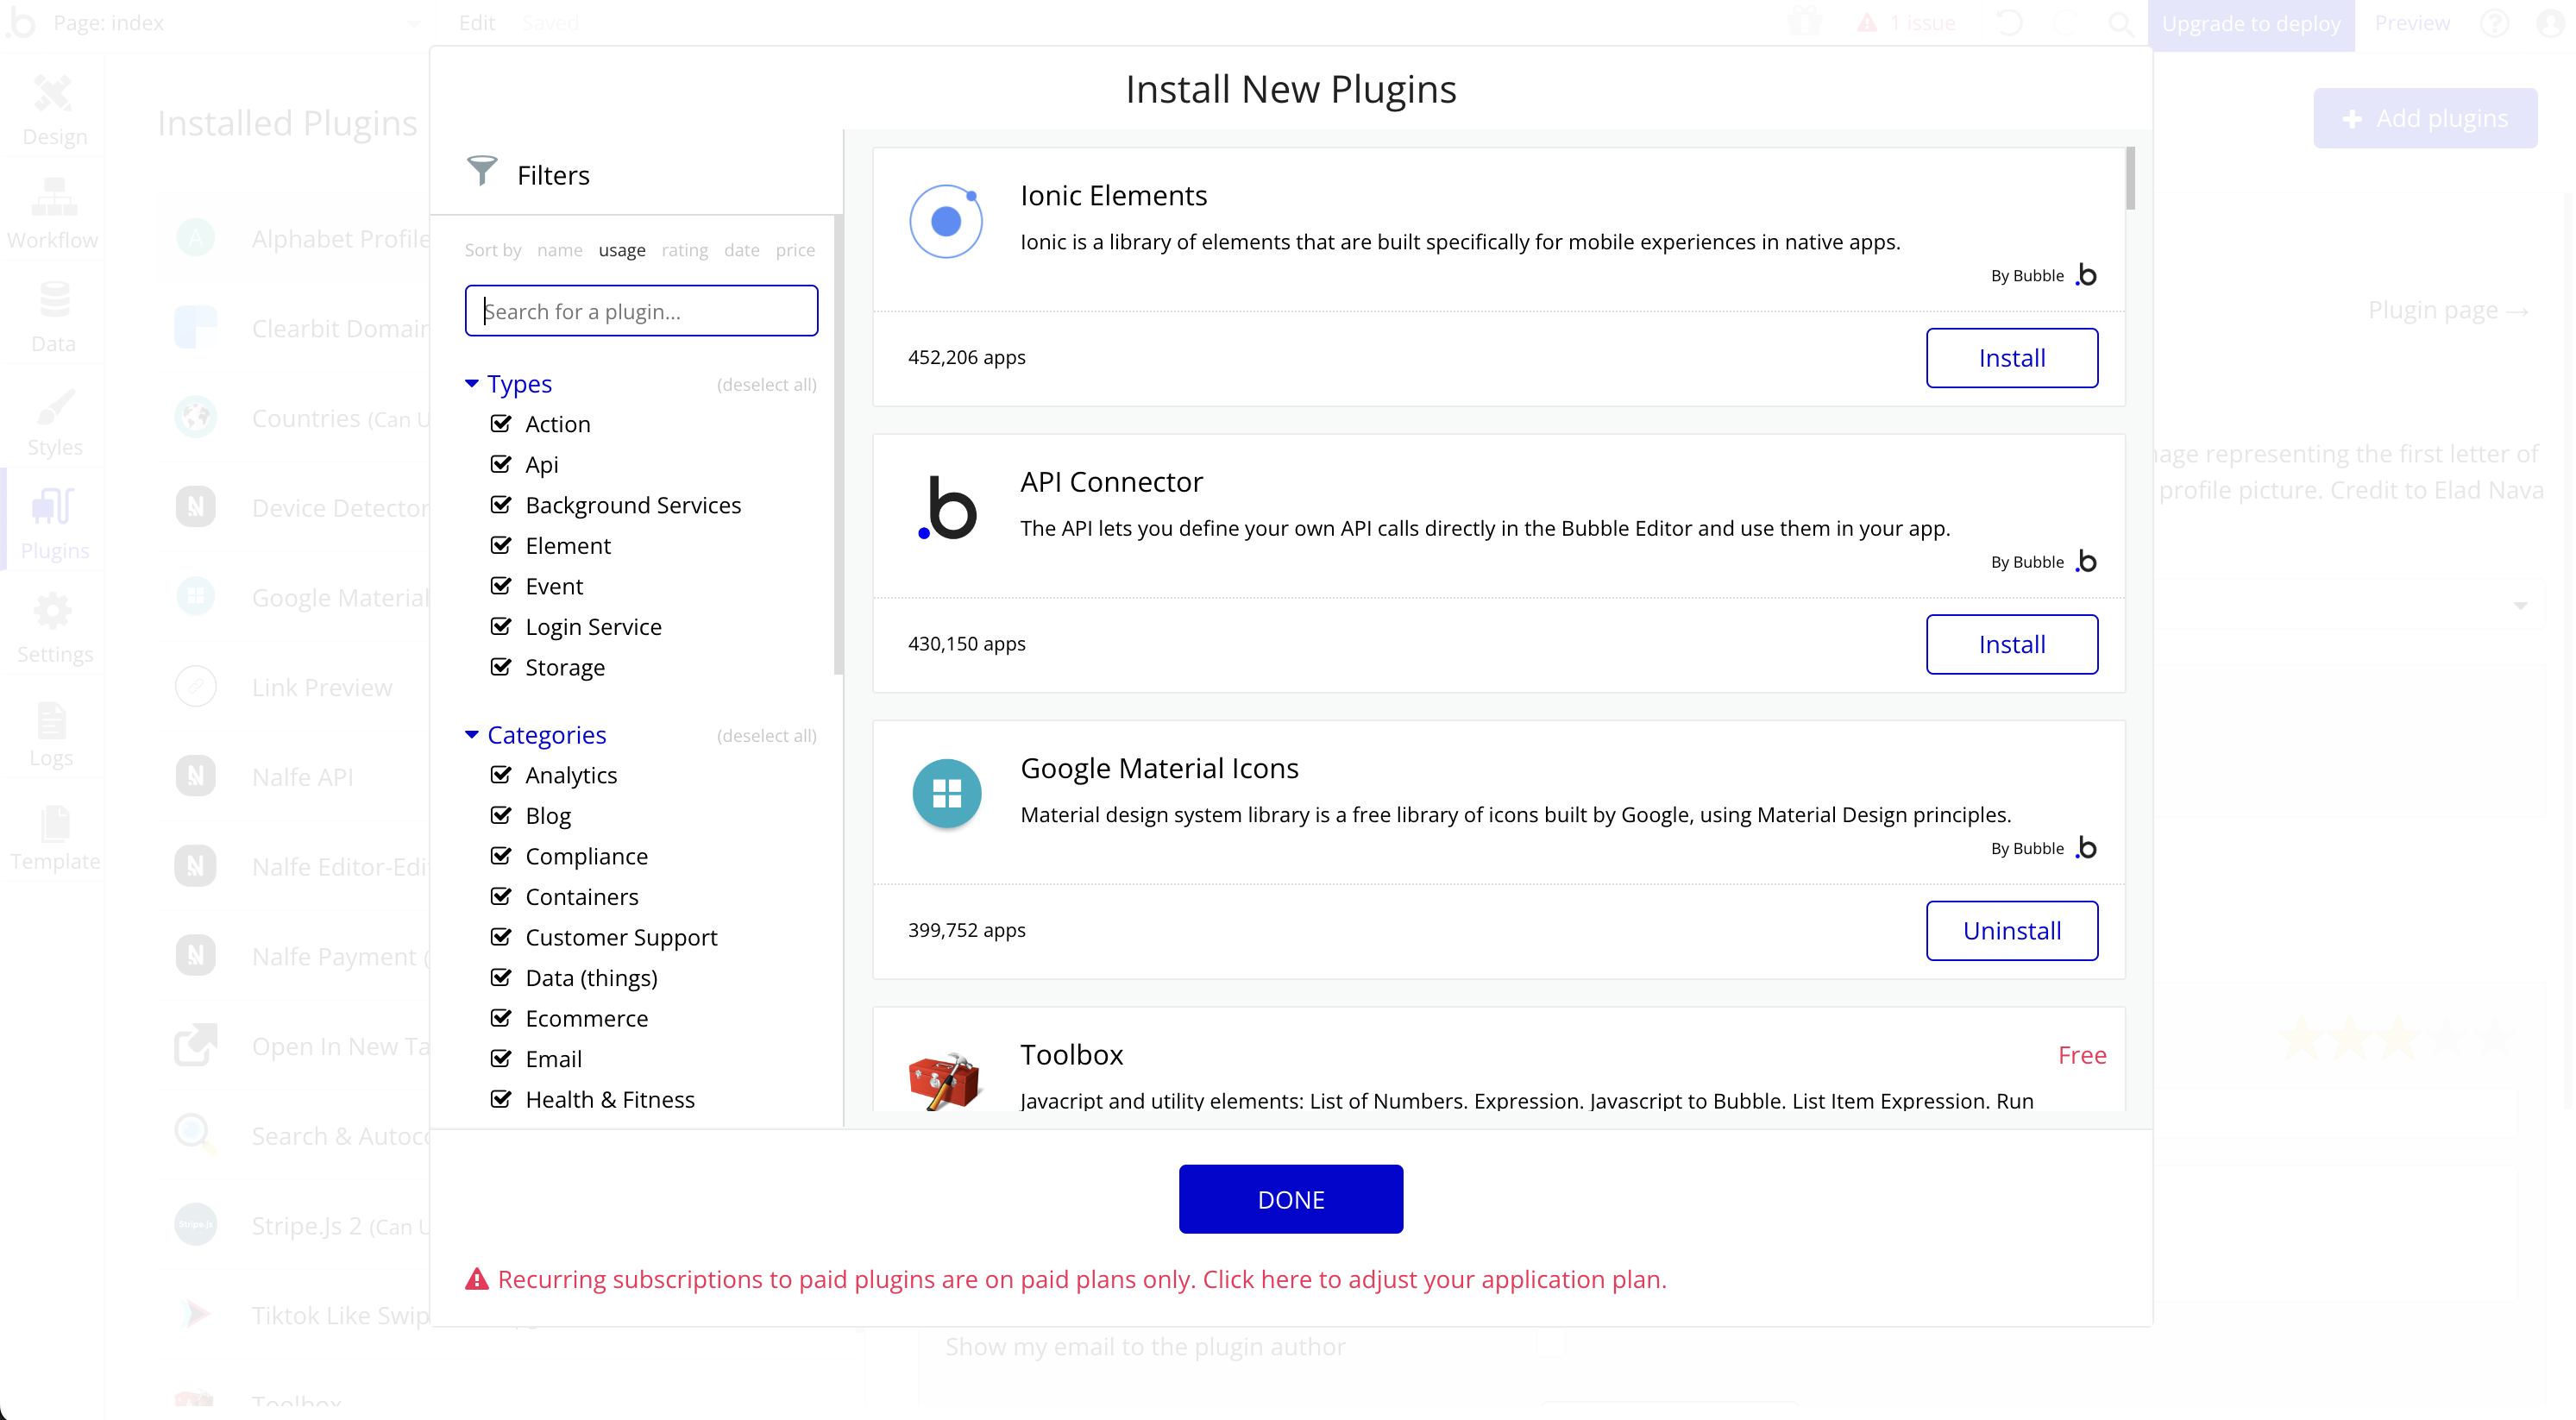
Task: Install the API Connector plugin
Action: (x=2011, y=644)
